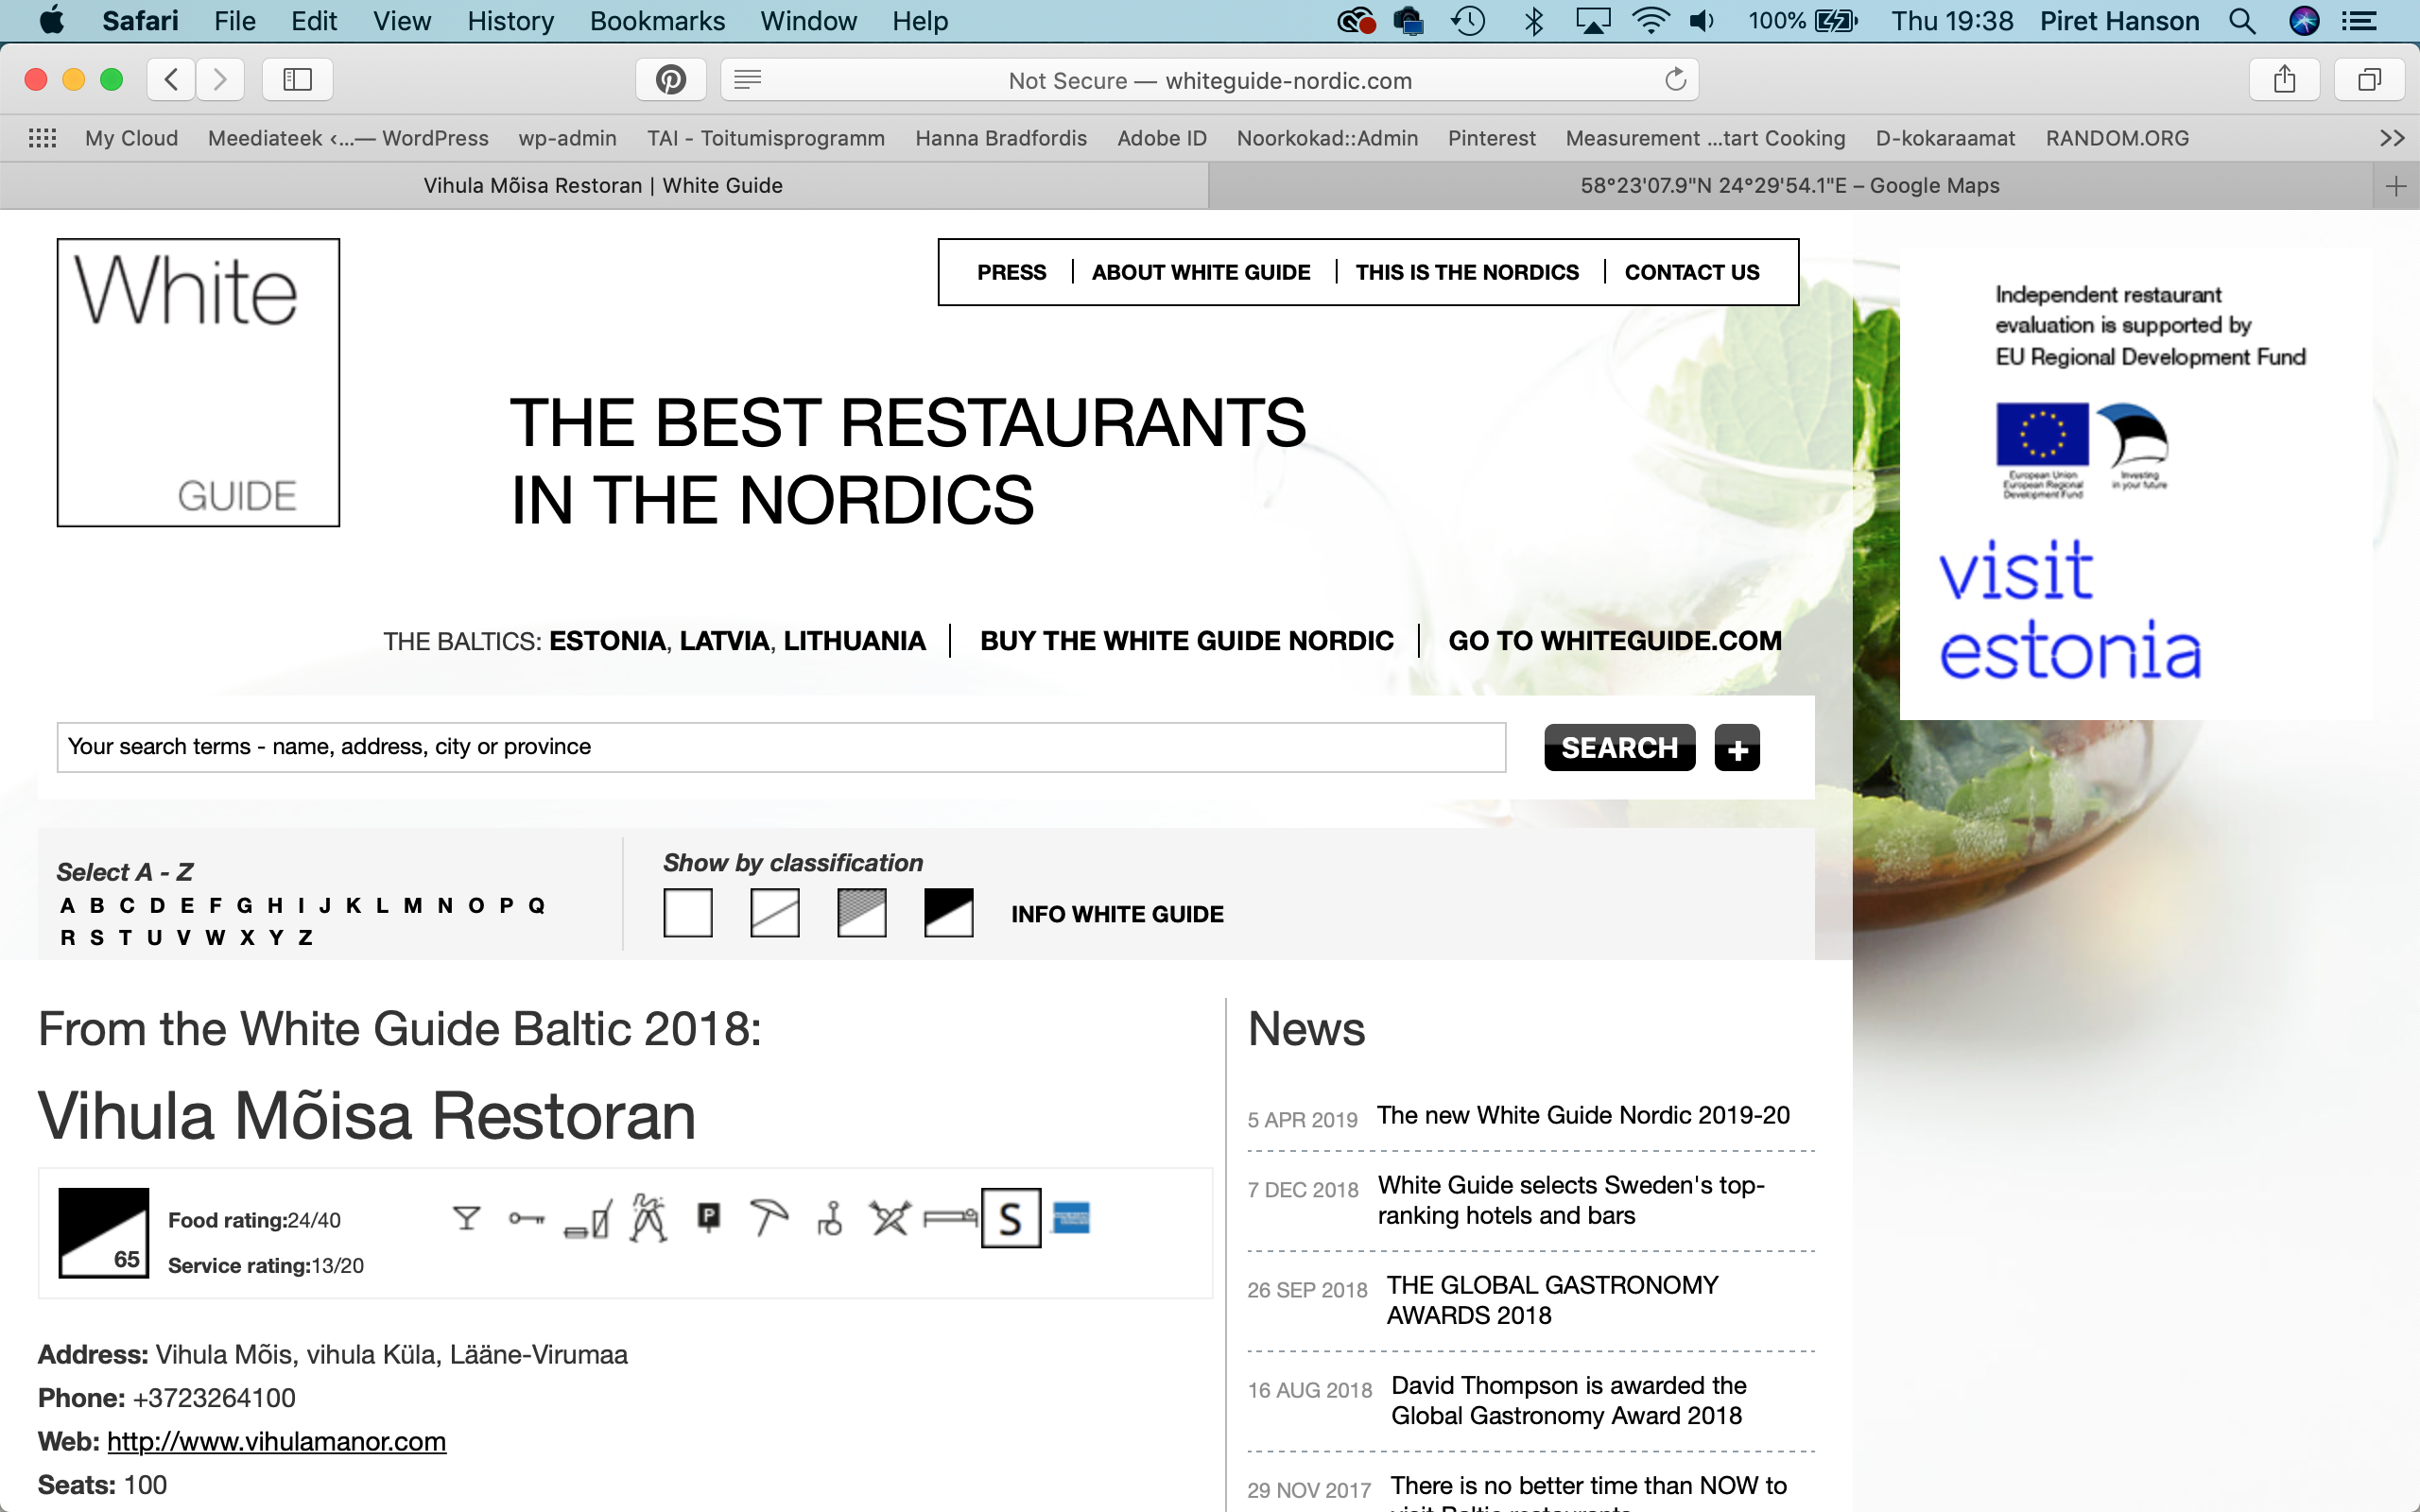This screenshot has height=1512, width=2420.
Task: Click the Reader view icon in address bar
Action: pos(748,80)
